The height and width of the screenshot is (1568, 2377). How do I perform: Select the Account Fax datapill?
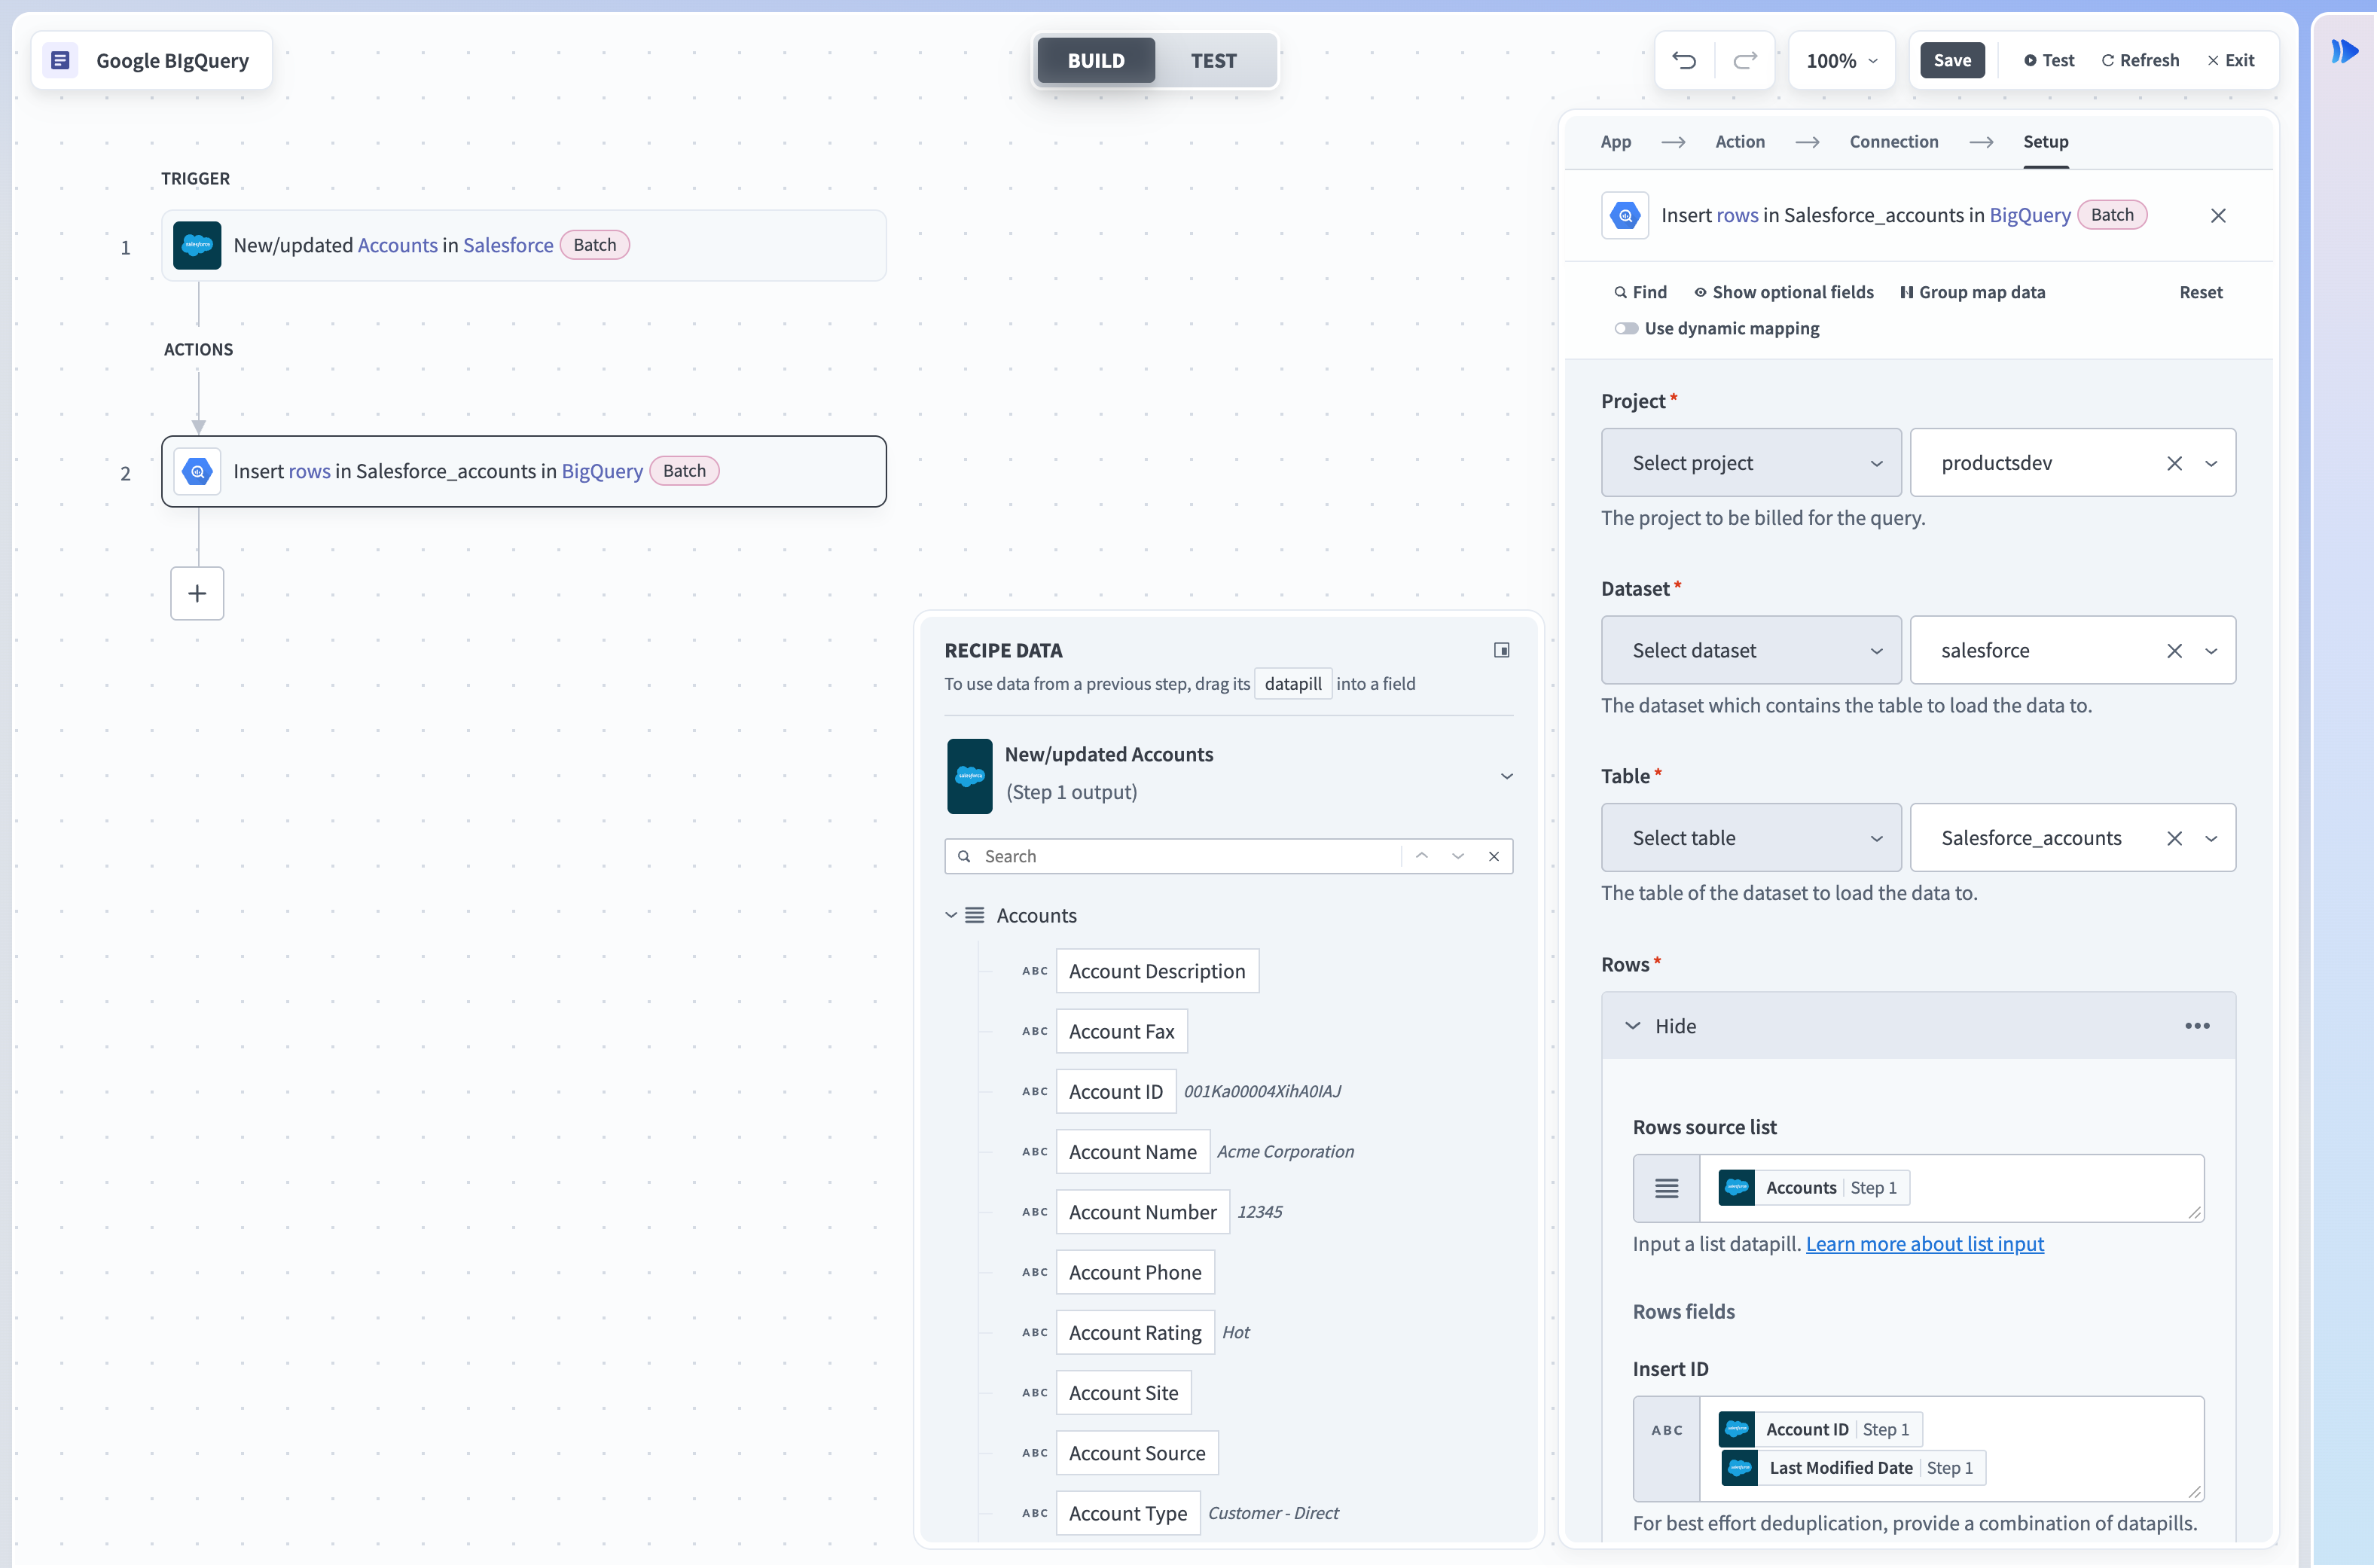(x=1121, y=1031)
